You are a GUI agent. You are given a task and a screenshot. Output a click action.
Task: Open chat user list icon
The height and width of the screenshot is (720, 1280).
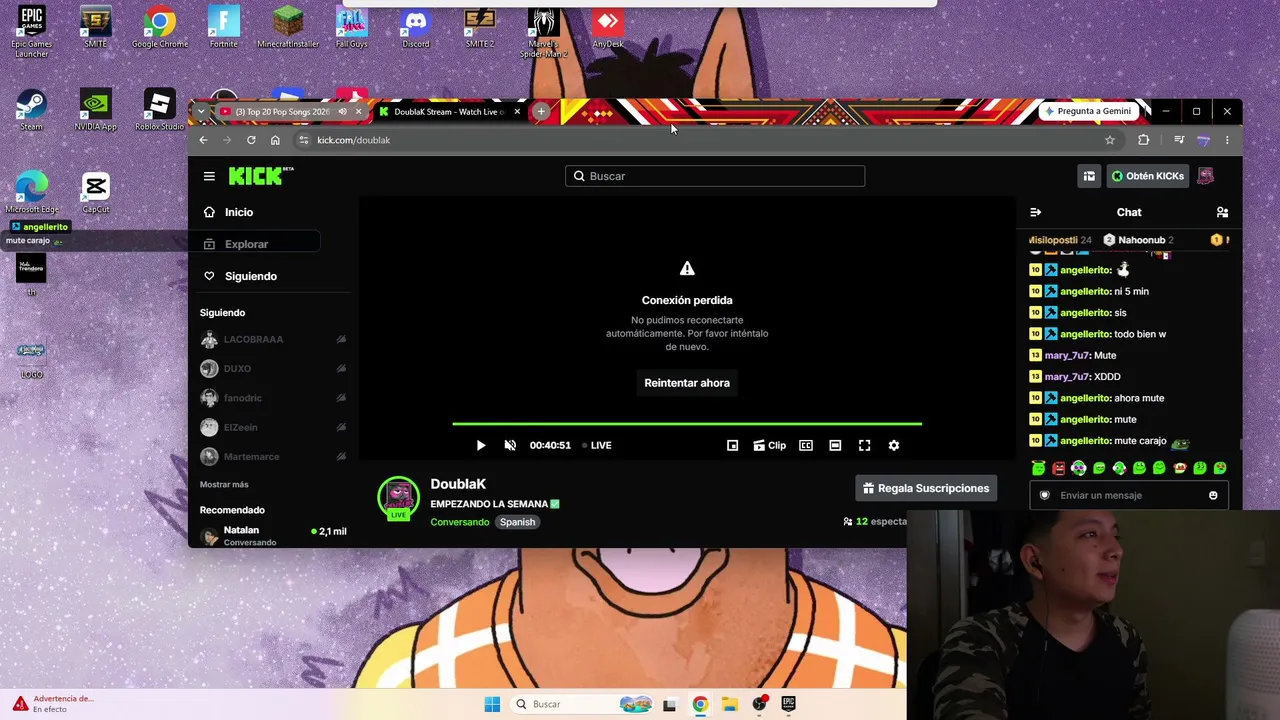click(x=1222, y=212)
